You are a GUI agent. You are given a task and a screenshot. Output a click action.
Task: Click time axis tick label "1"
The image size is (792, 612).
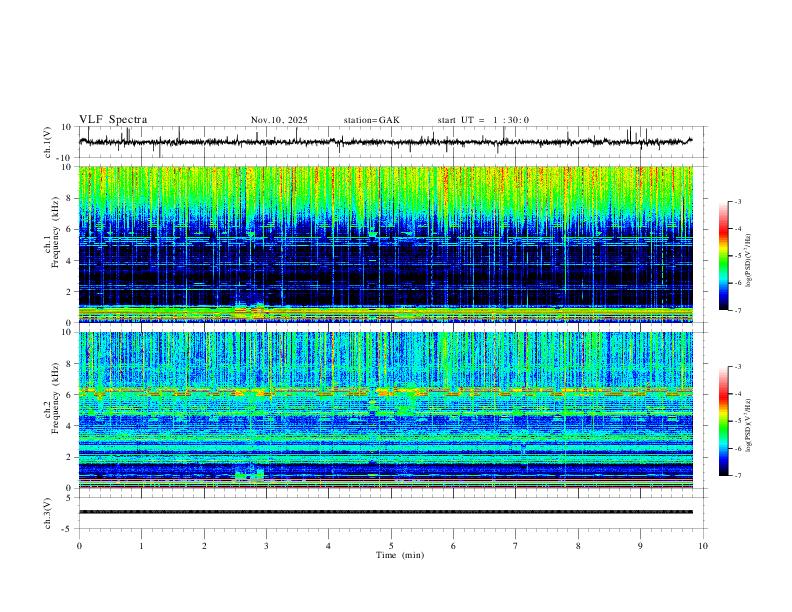141,546
